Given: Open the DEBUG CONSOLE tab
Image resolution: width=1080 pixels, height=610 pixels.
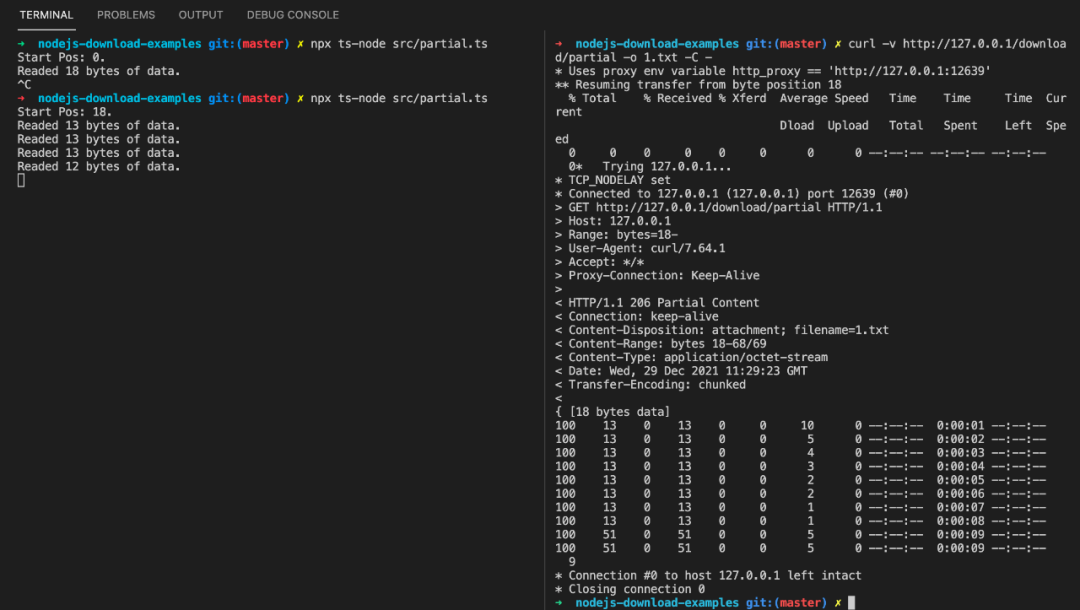Looking at the screenshot, I should [293, 15].
